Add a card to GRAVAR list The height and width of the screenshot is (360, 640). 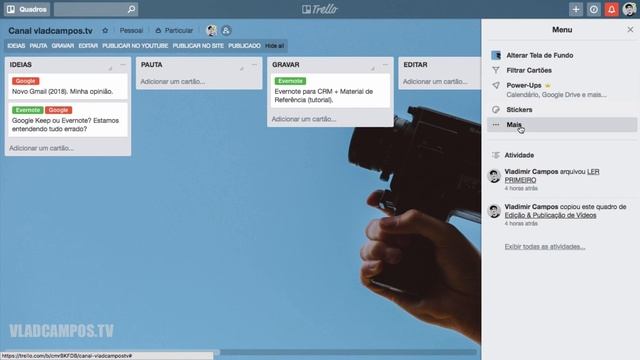pyautogui.click(x=304, y=119)
